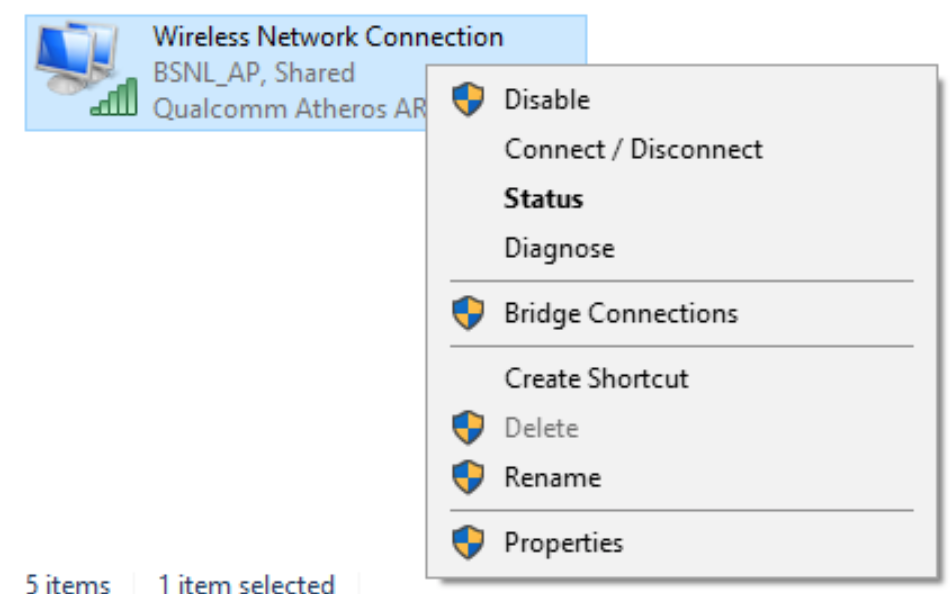Click the shield icon beside Rename
Viewport: 952px width, 594px height.
coord(468,477)
